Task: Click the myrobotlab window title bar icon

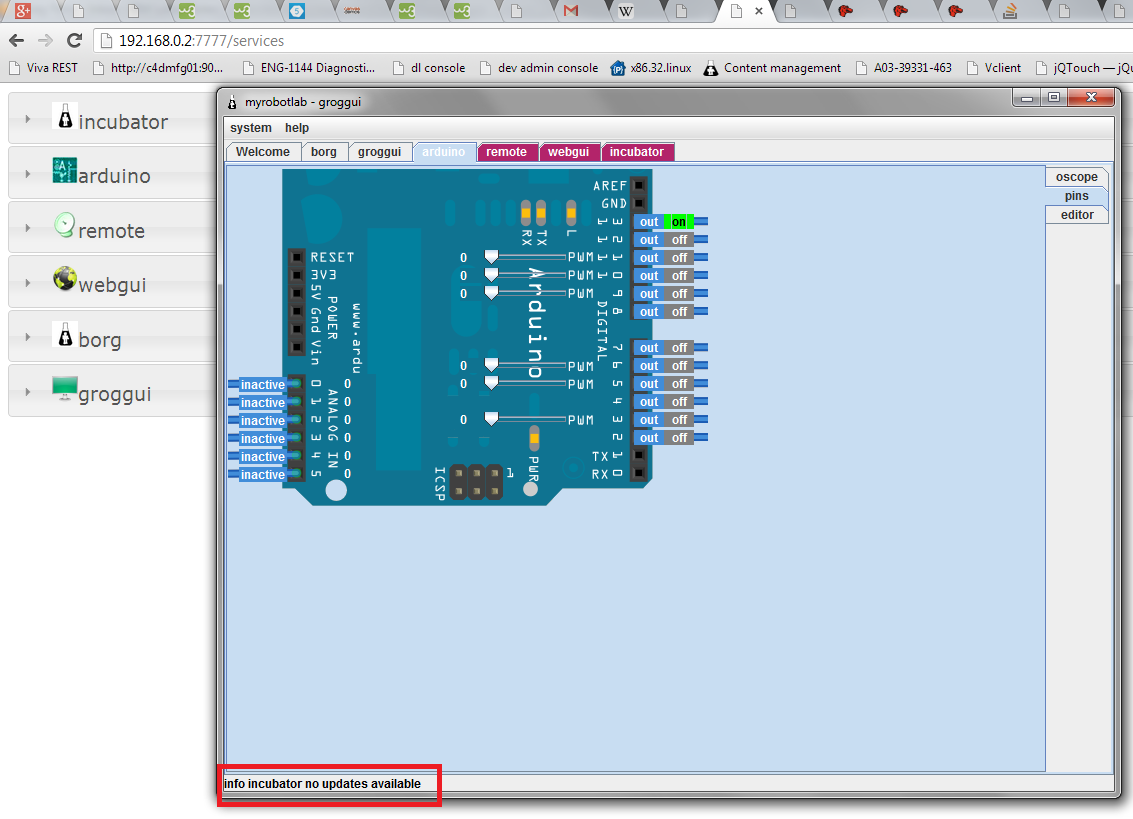Action: tap(232, 102)
